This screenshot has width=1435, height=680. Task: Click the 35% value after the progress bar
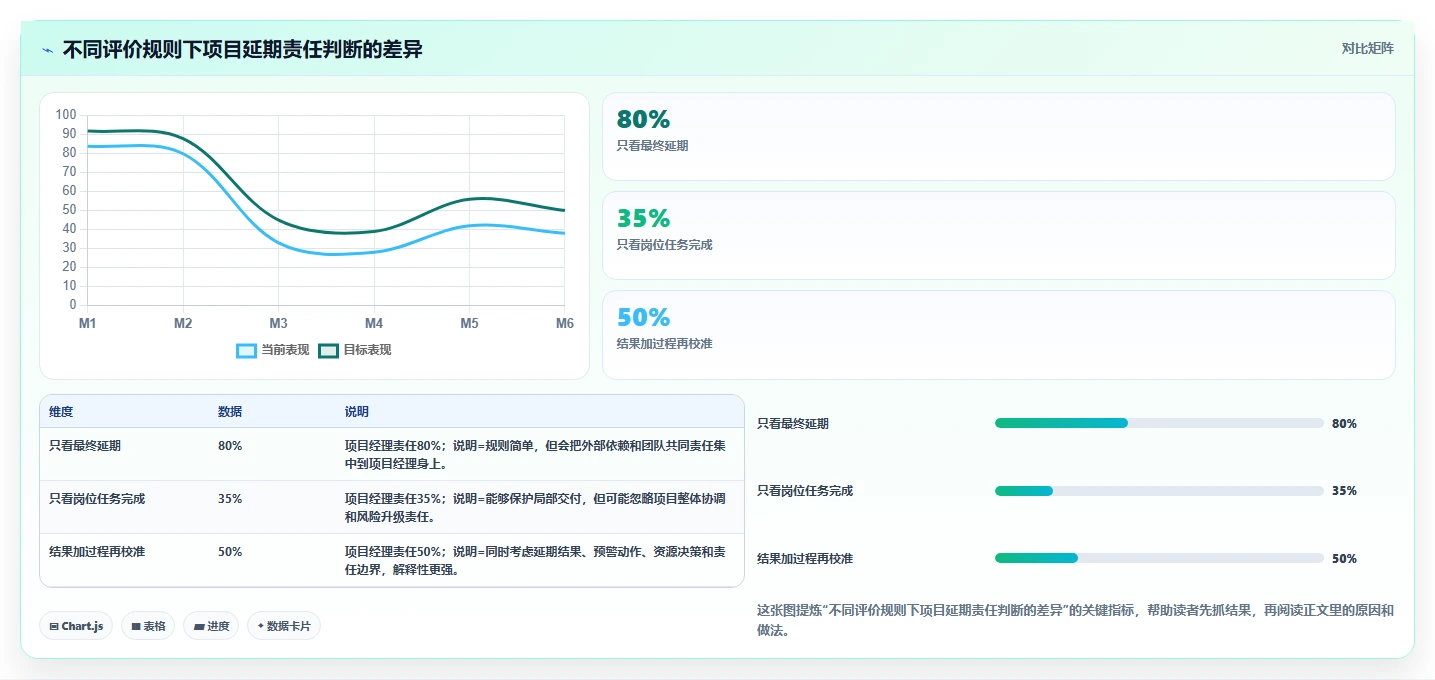1344,491
